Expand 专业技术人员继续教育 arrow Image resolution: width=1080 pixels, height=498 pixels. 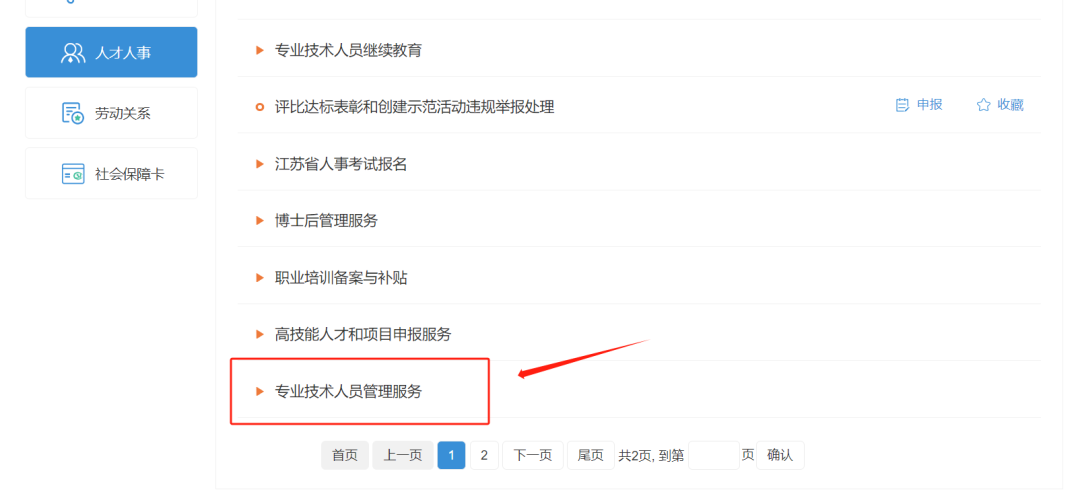(260, 50)
